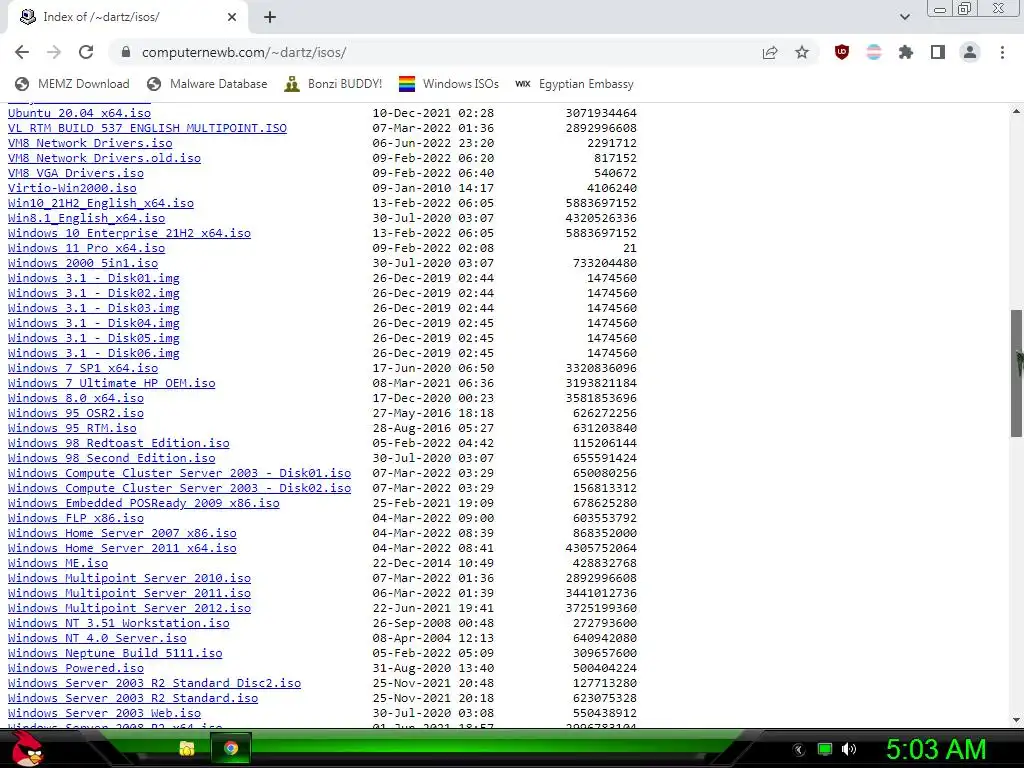
Task: Download Windows_FLP_x86.iso
Action: (x=76, y=519)
